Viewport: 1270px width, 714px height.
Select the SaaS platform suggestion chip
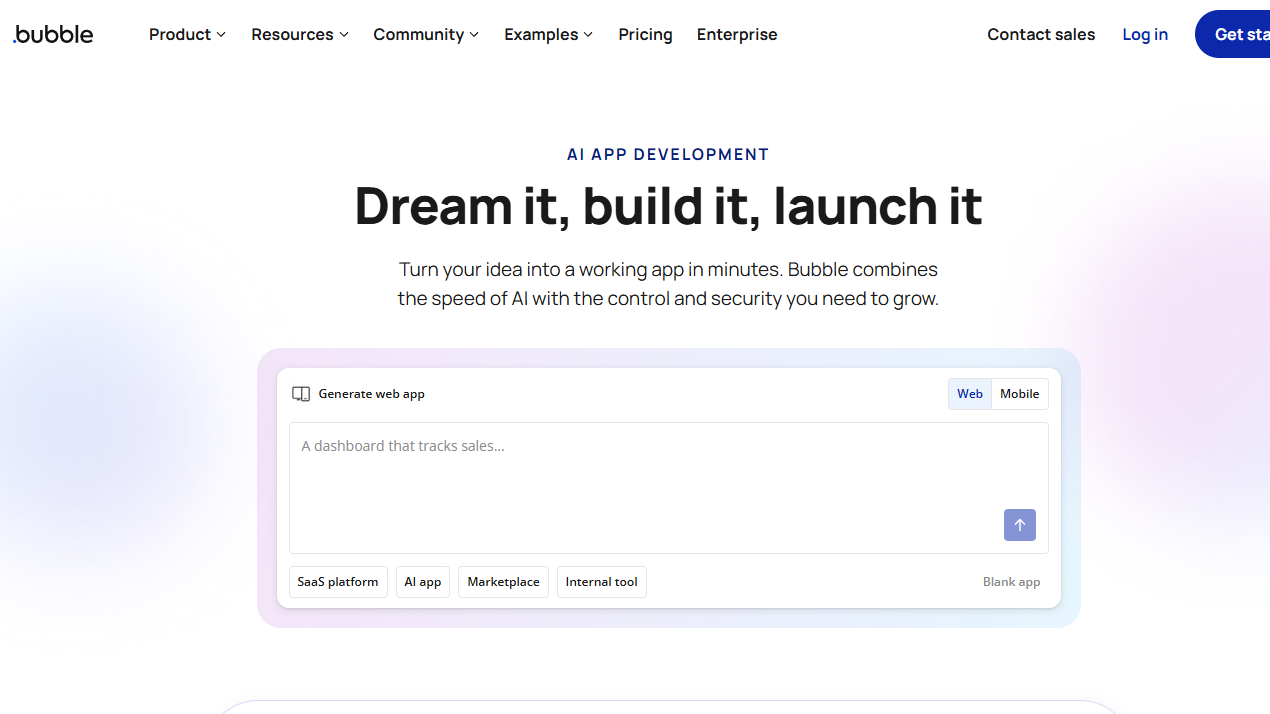coord(338,582)
